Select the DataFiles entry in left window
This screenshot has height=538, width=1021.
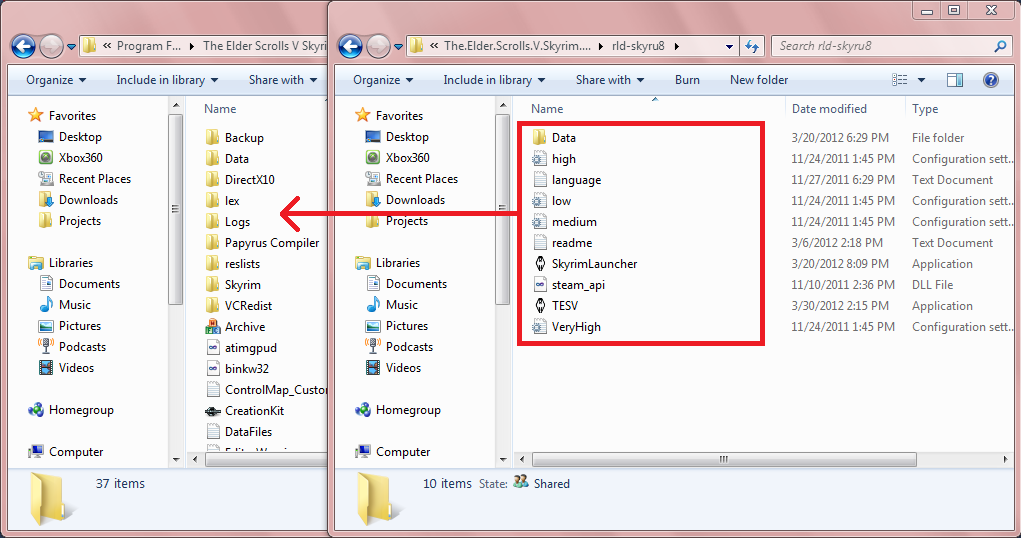pyautogui.click(x=248, y=432)
